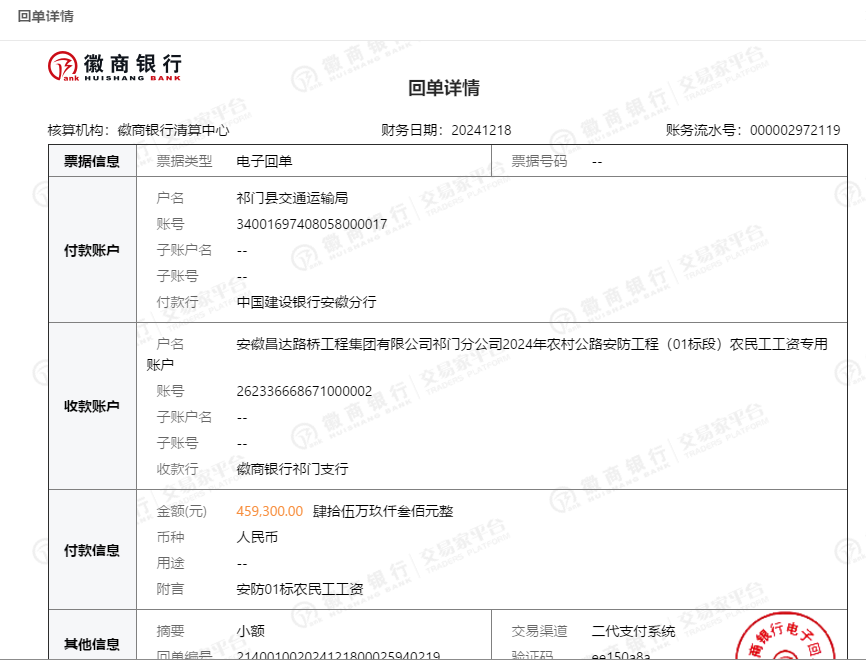
Task: Click the Huishang Bank logo
Action: (x=115, y=65)
